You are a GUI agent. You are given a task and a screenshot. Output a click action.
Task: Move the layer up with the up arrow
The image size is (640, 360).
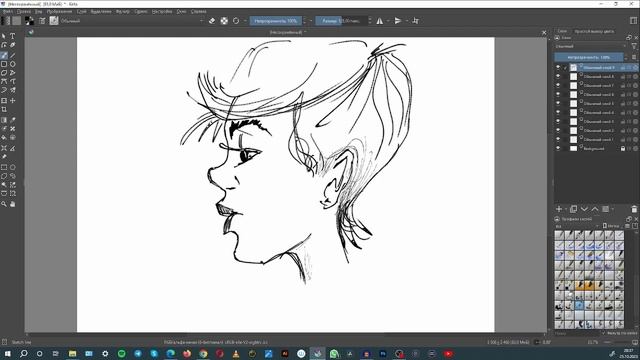595,209
